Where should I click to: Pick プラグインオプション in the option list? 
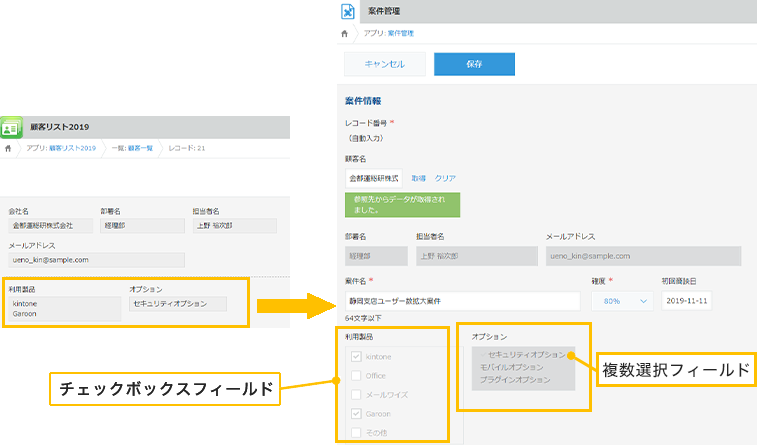coord(515,380)
